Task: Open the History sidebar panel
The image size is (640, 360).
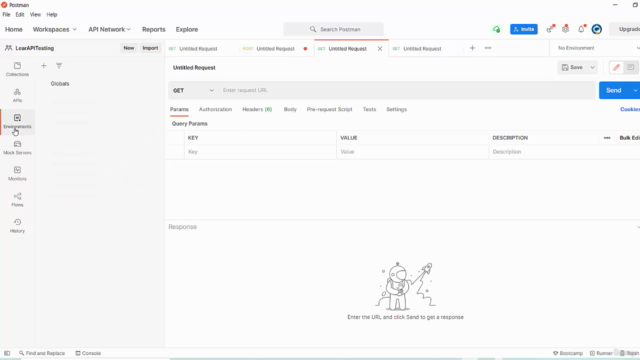Action: (x=17, y=226)
